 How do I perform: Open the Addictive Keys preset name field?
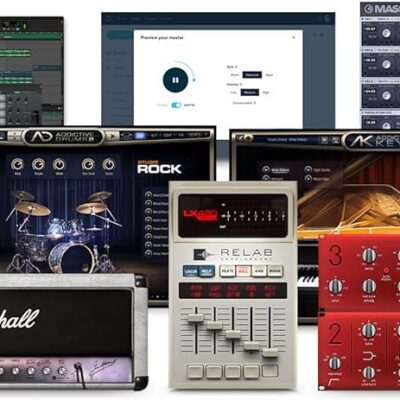pos(287,139)
